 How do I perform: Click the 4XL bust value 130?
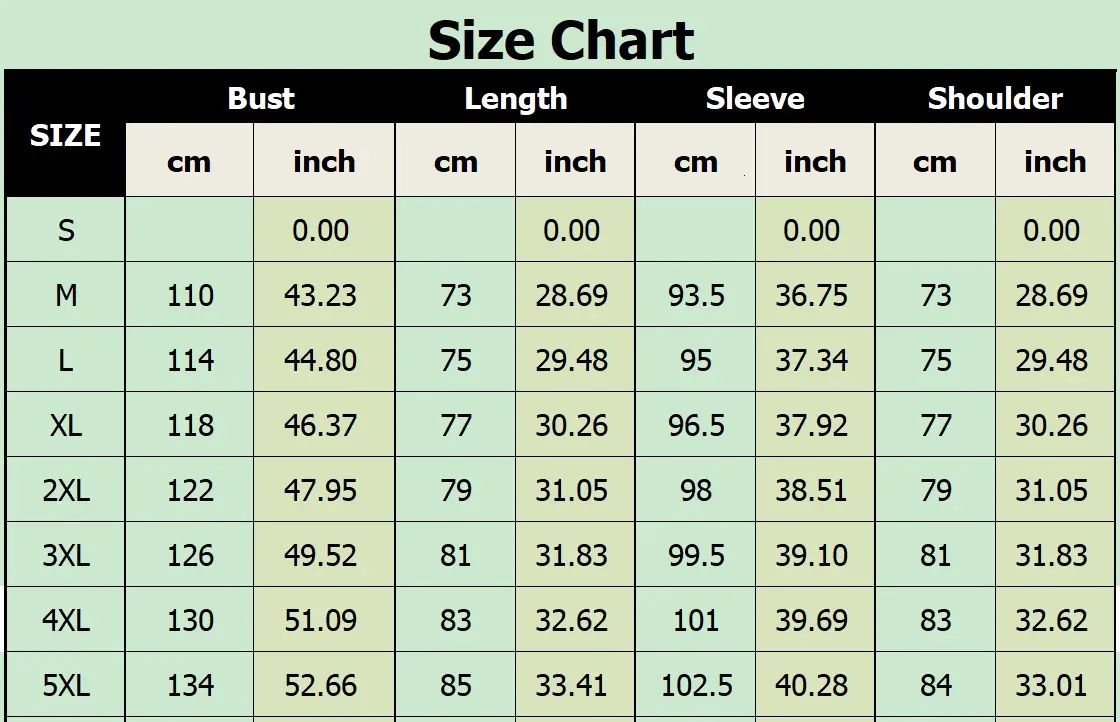pos(190,620)
